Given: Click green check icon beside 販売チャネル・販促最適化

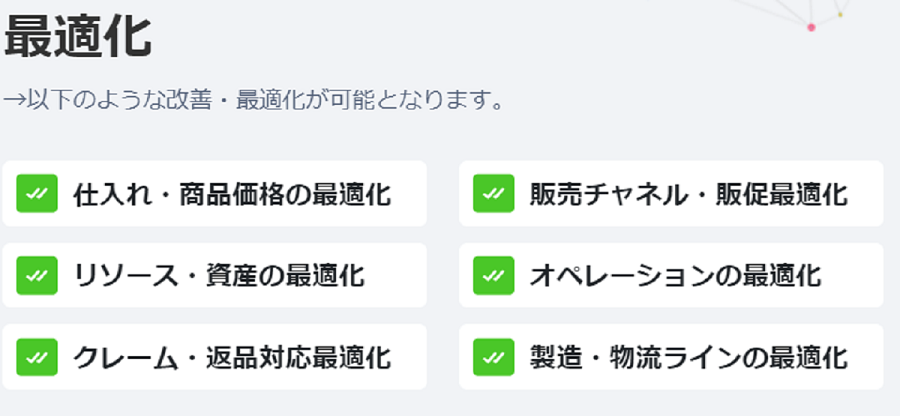Looking at the screenshot, I should [x=494, y=193].
